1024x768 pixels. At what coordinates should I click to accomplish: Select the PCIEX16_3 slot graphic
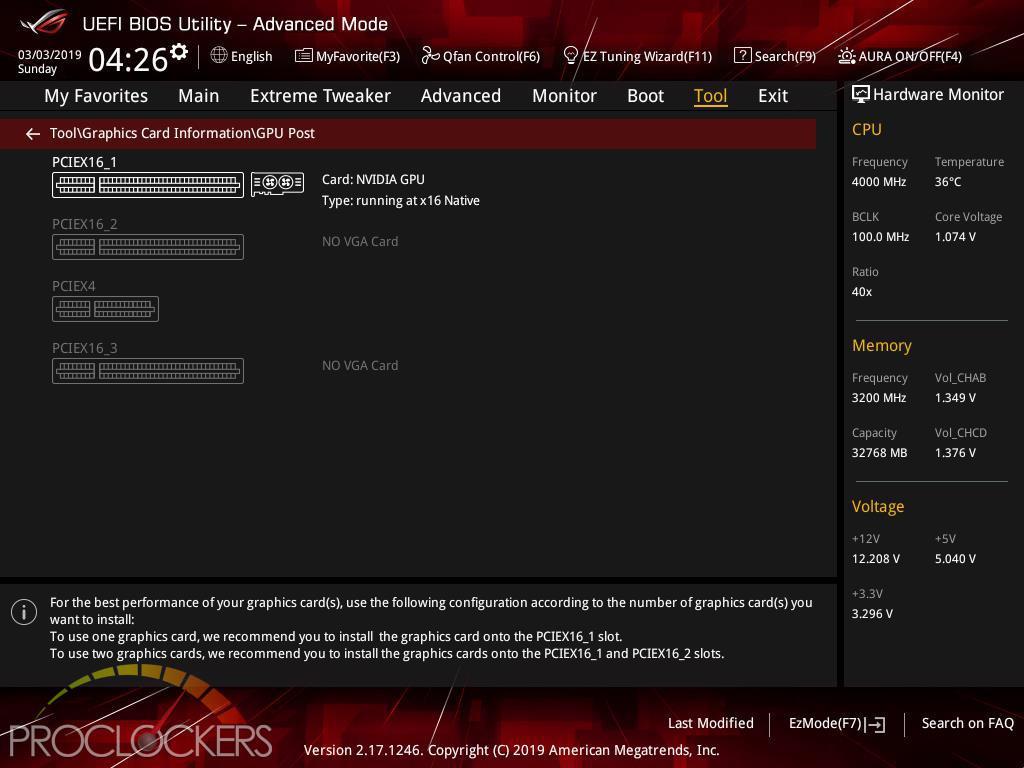(148, 371)
